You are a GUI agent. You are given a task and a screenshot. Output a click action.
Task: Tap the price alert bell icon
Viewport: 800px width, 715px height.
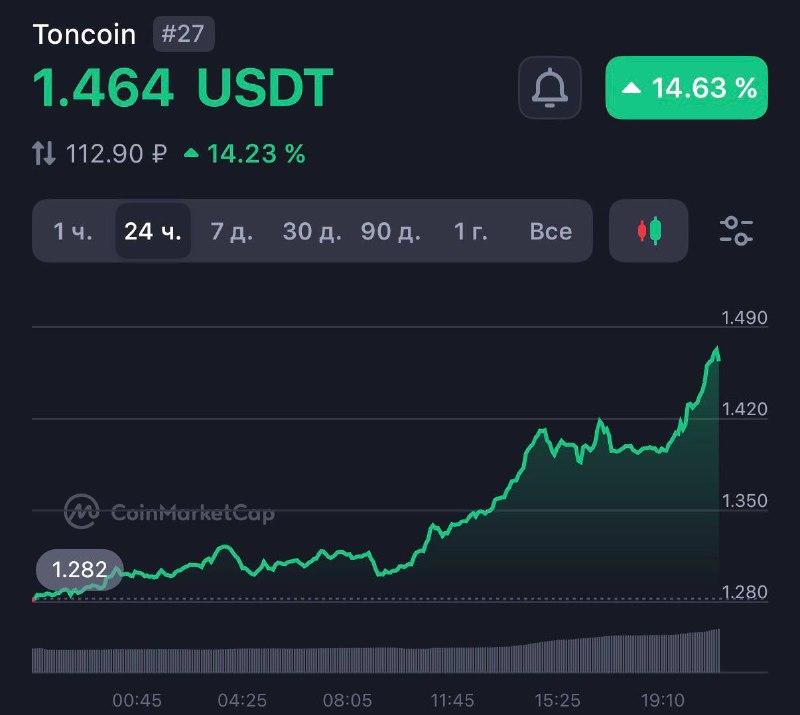pos(549,87)
